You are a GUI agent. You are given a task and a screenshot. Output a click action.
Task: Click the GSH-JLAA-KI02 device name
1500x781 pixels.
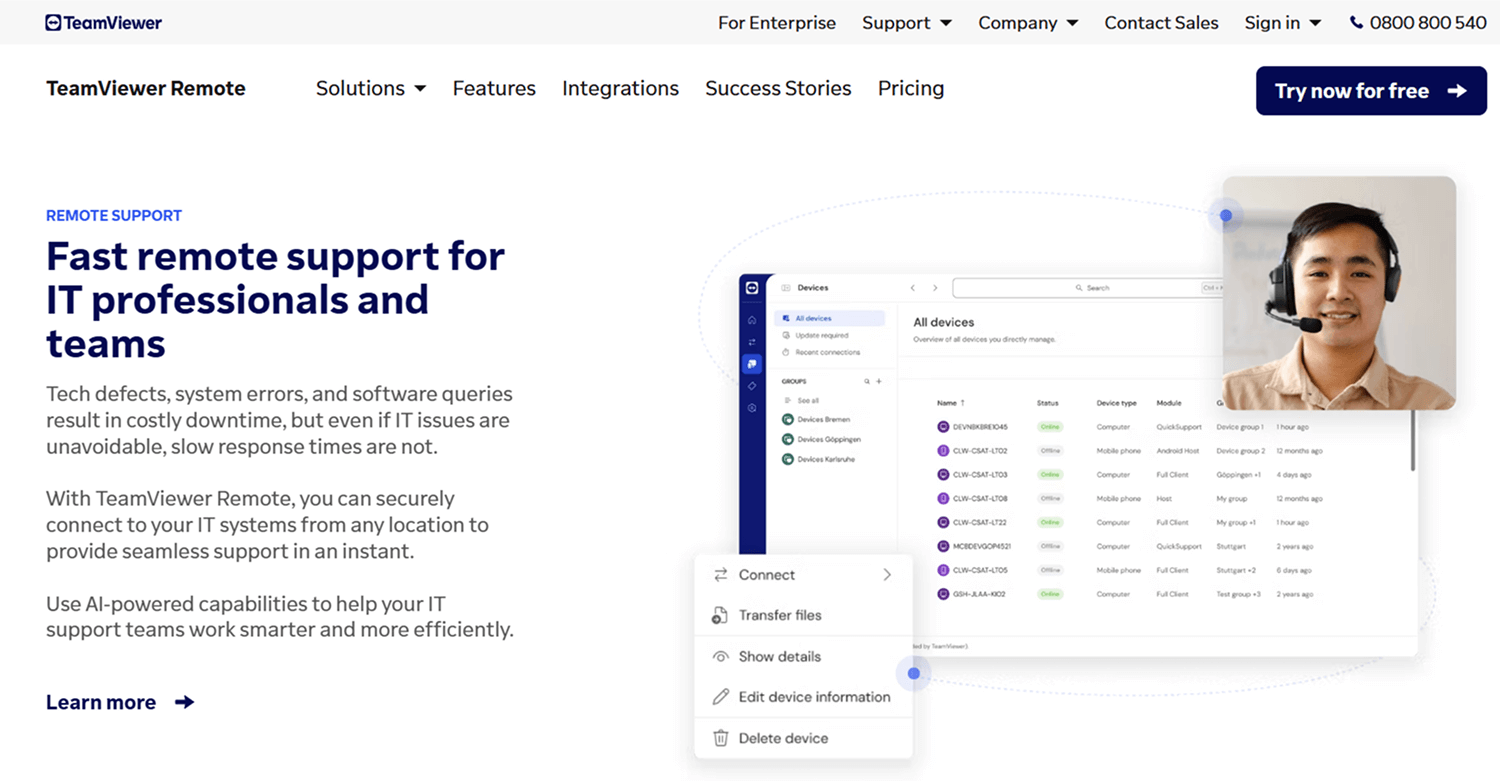[x=979, y=595]
